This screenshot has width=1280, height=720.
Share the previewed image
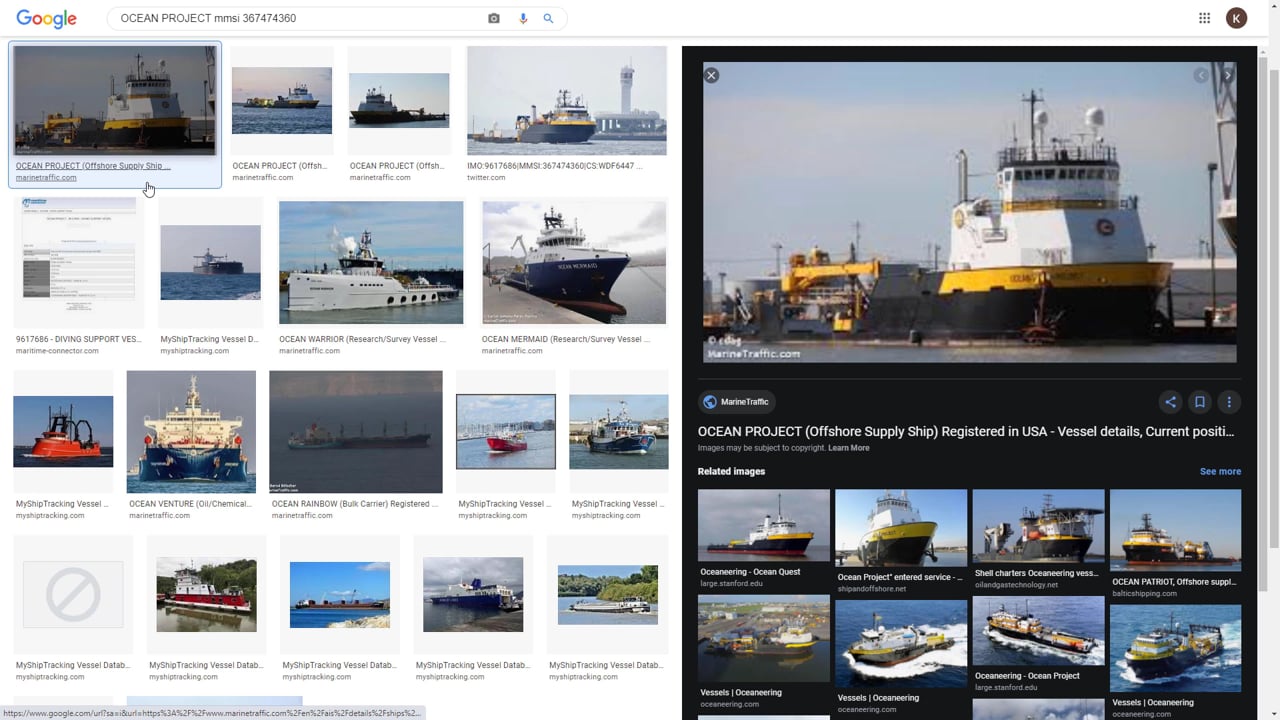(x=1170, y=402)
